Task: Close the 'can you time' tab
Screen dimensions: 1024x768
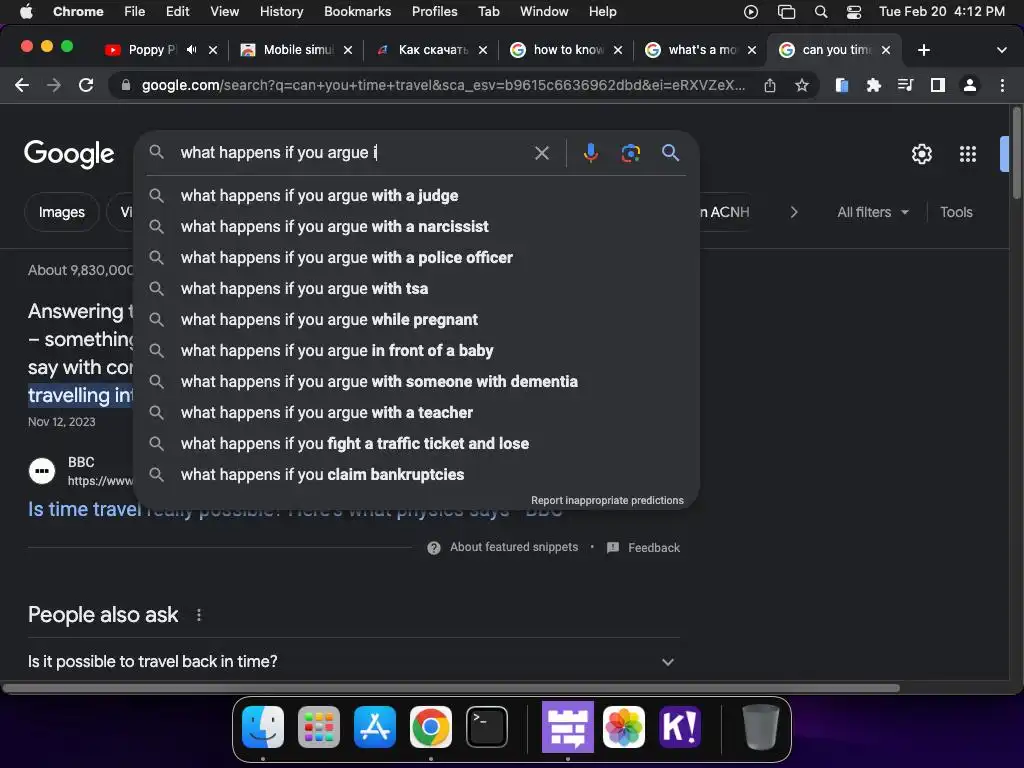Action: point(886,50)
